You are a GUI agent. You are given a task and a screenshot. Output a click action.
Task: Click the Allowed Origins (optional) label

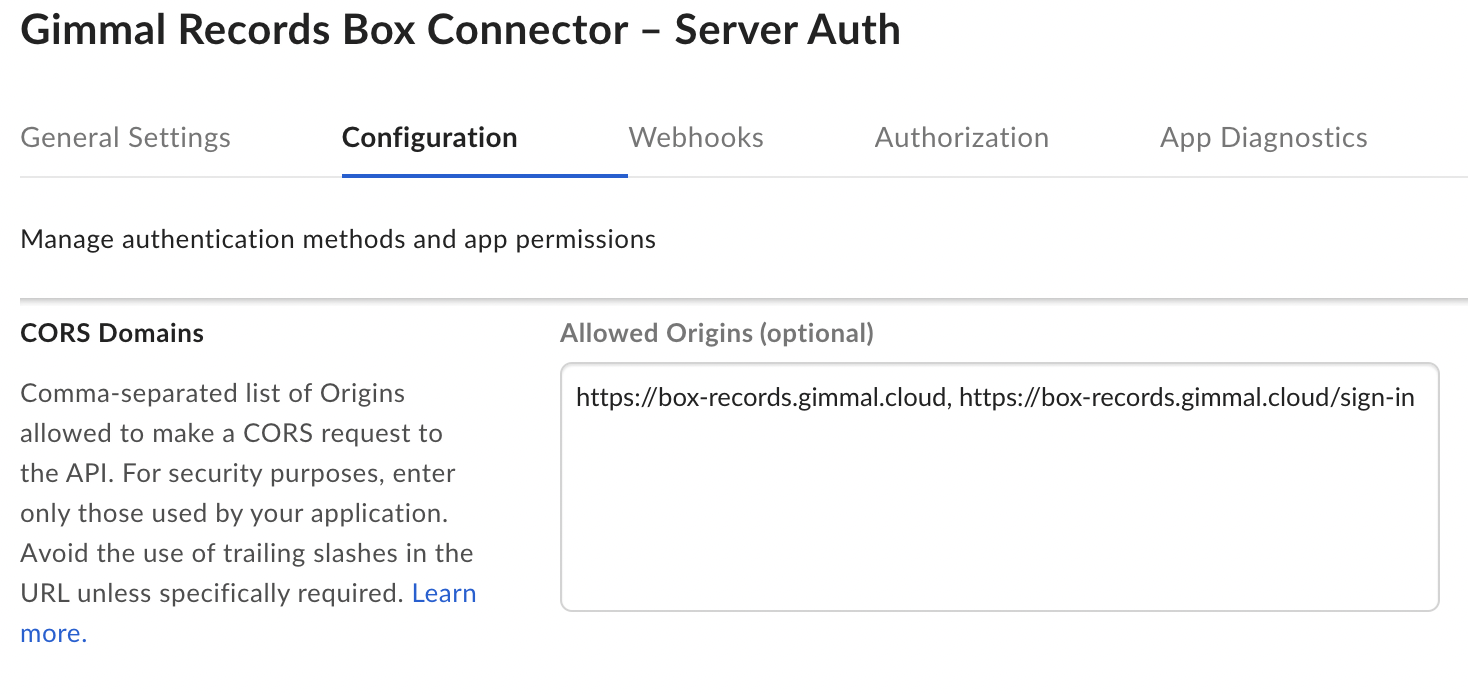tap(716, 332)
